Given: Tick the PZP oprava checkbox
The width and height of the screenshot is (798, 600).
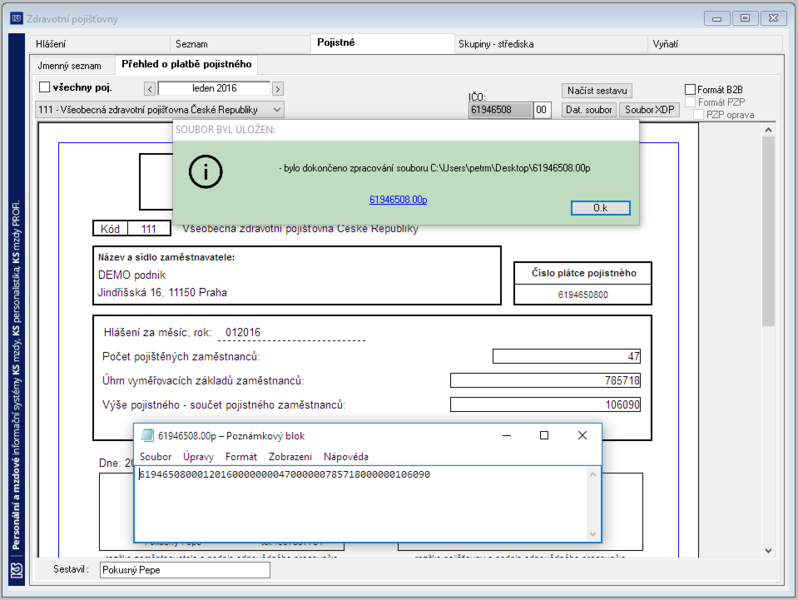Looking at the screenshot, I should pos(699,115).
